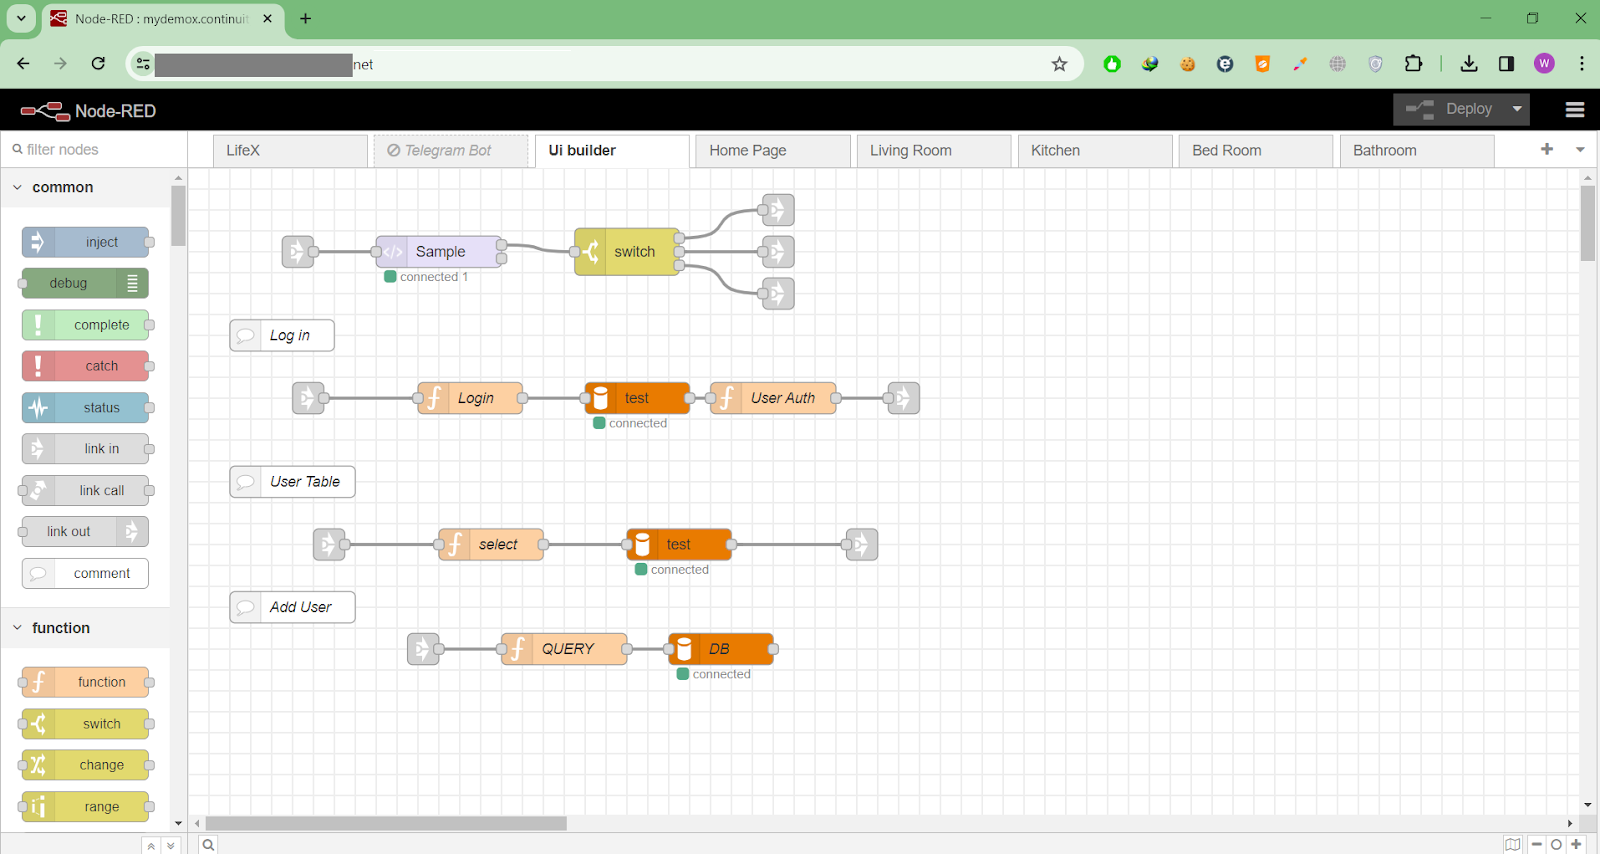This screenshot has height=854, width=1600.
Task: Switch to the Home Page flow tab
Action: click(773, 151)
